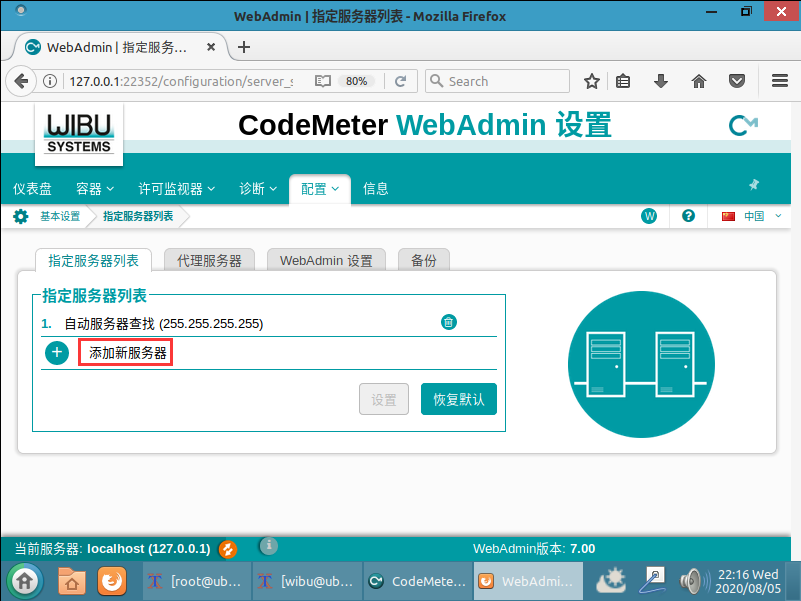The width and height of the screenshot is (801, 601).
Task: Open the 仪表盘 menu item
Action: [32, 189]
